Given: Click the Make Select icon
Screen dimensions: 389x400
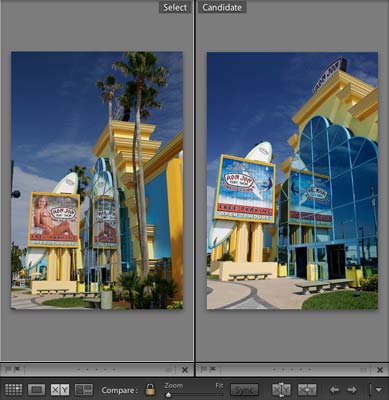Looking at the screenshot, I should coord(307,389).
